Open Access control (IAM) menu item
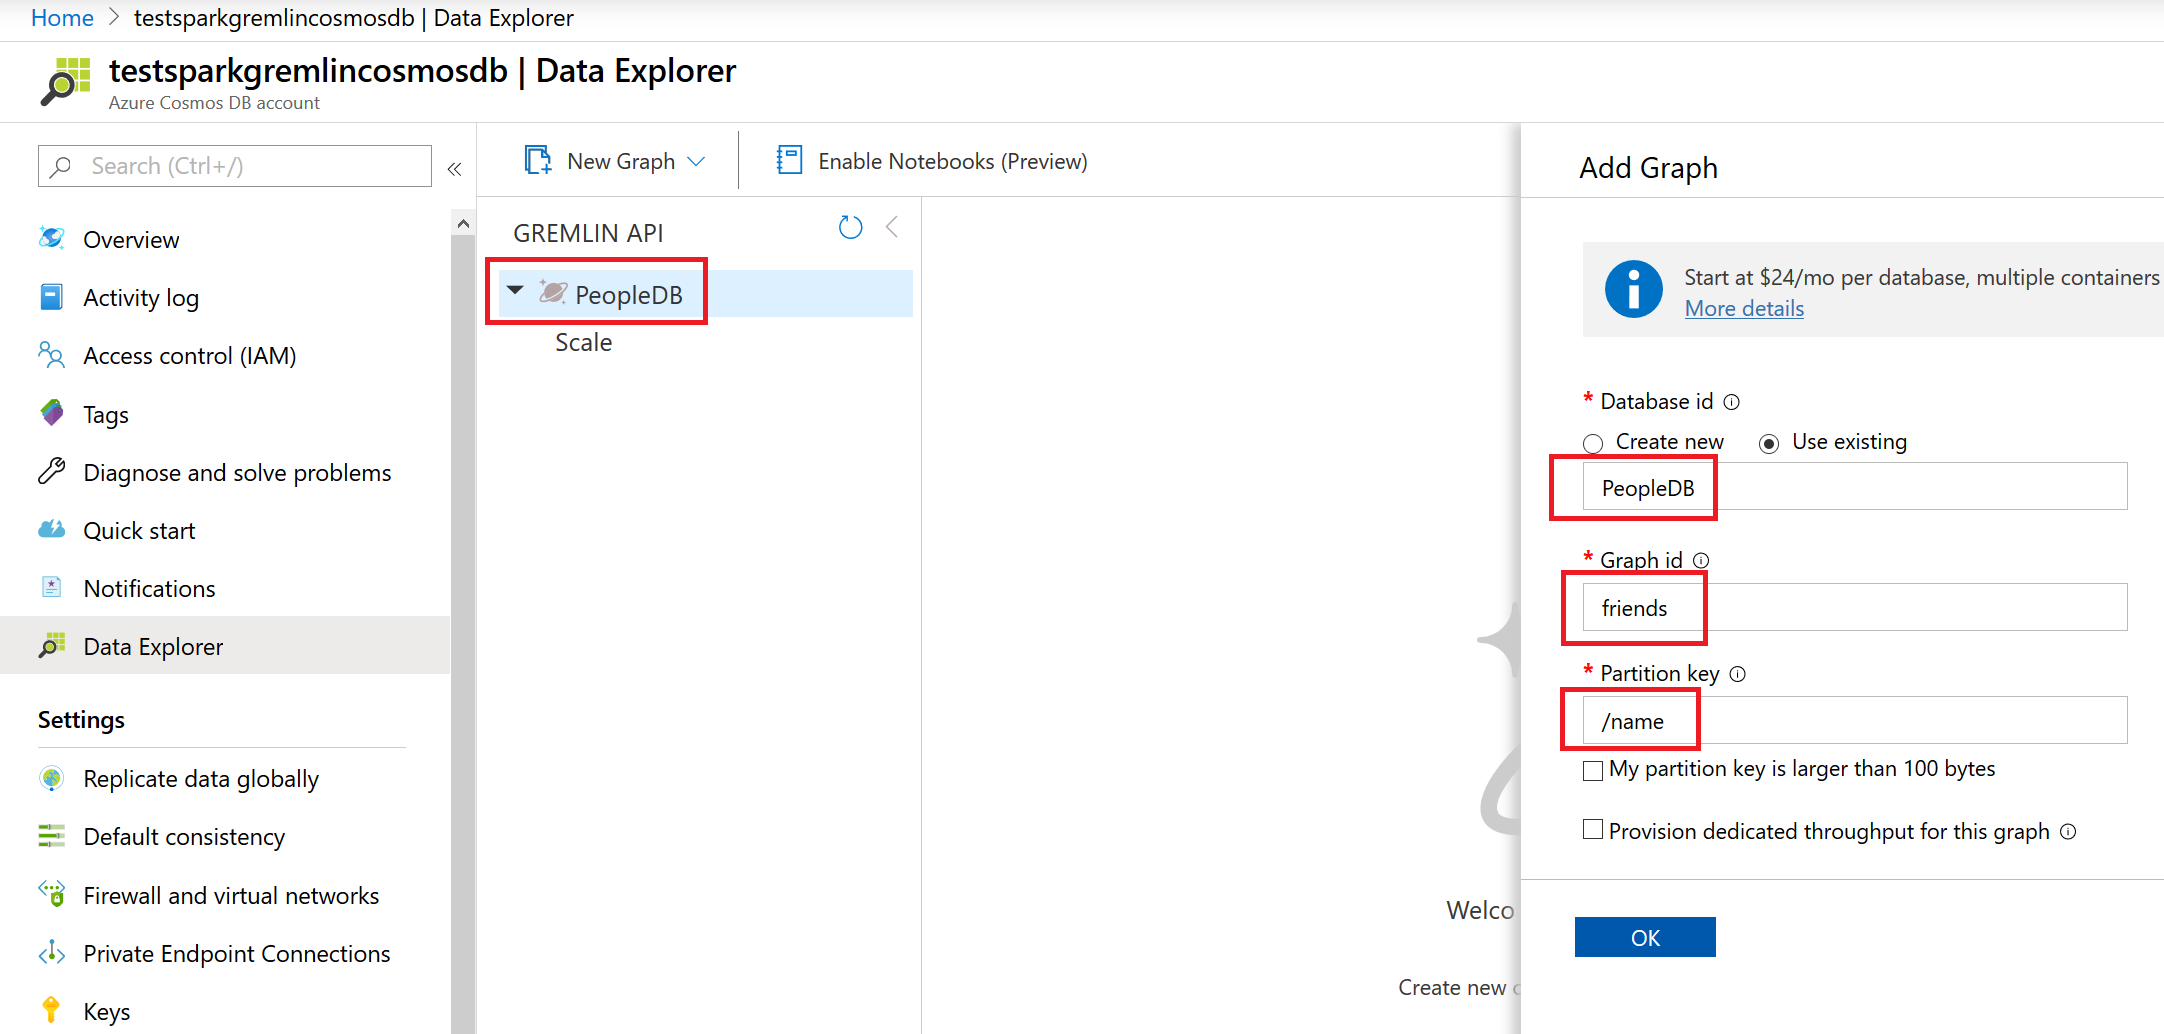The height and width of the screenshot is (1034, 2164). pos(189,356)
